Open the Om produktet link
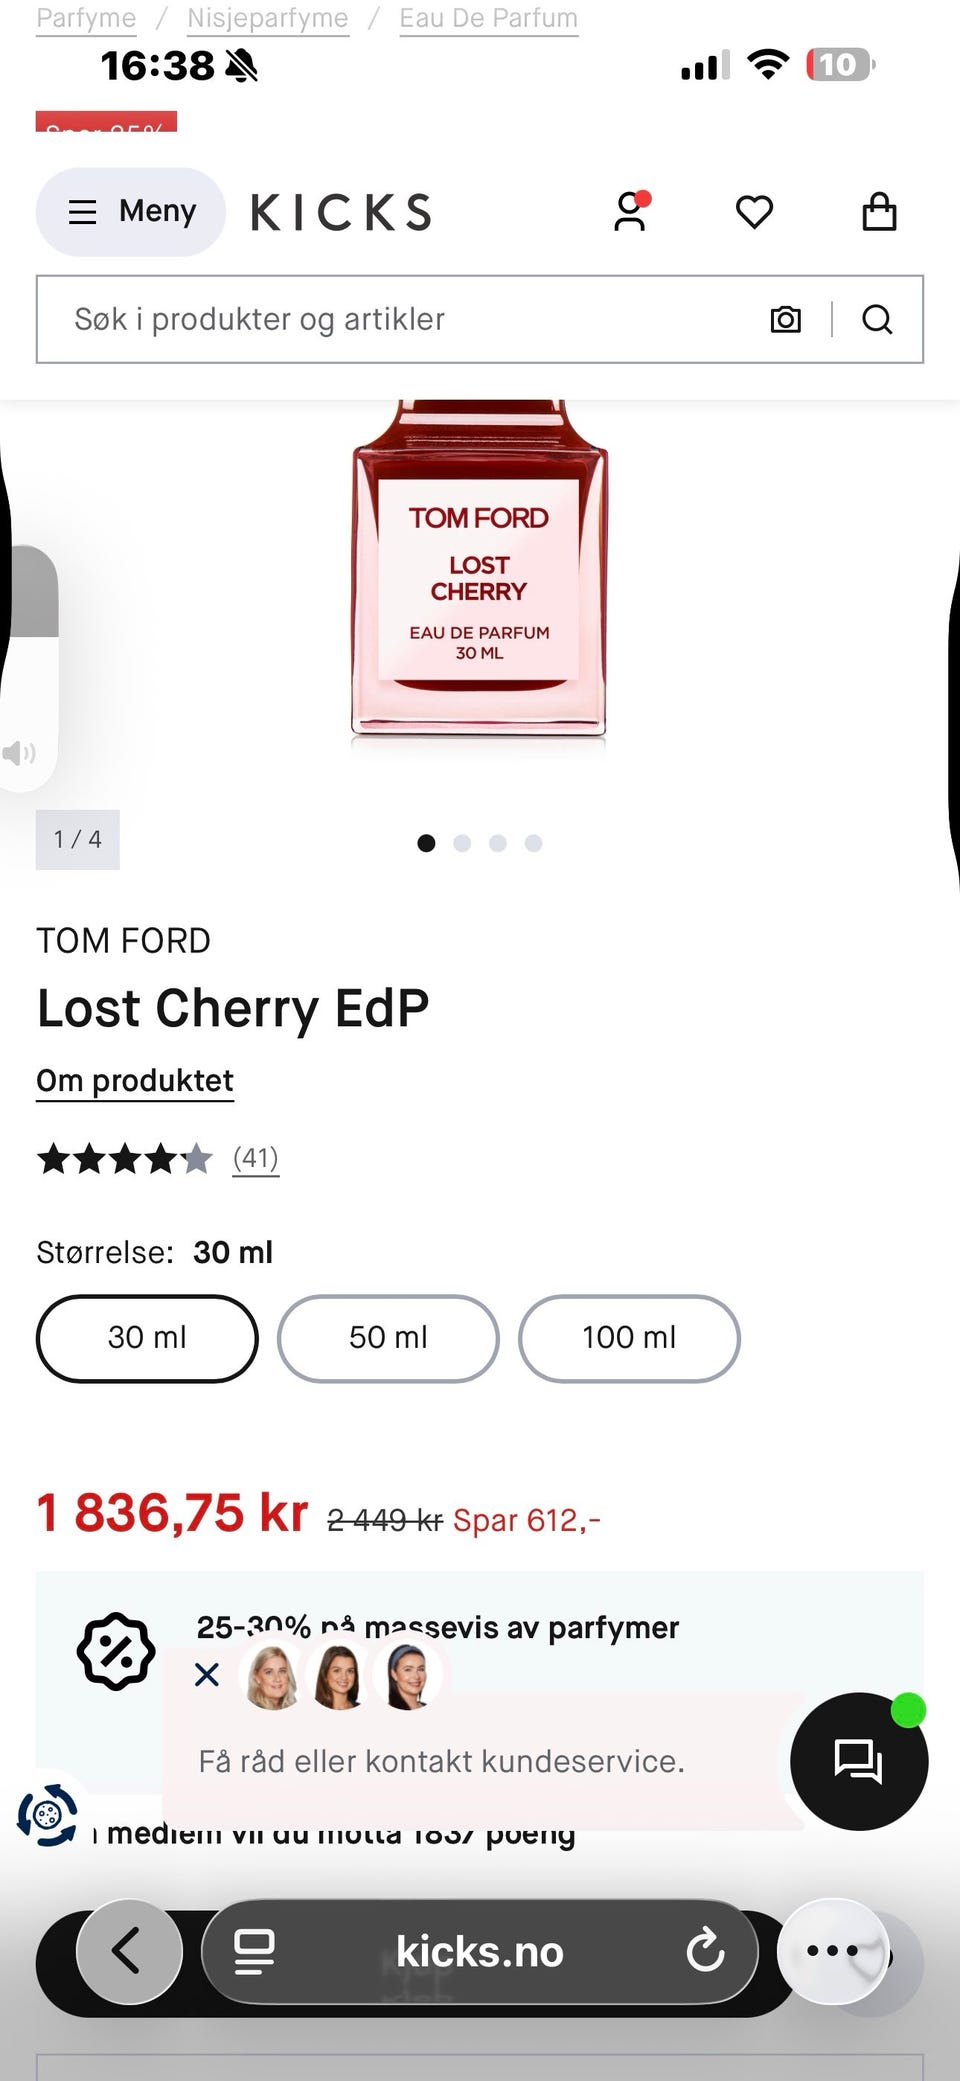 coord(135,1081)
